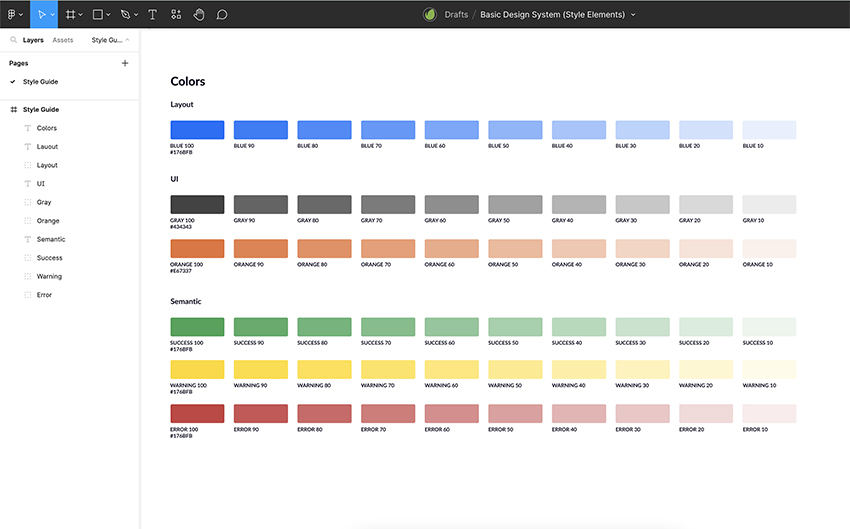This screenshot has height=529, width=850.
Task: Select the Warning 100 yellow swatch
Action: pos(197,370)
